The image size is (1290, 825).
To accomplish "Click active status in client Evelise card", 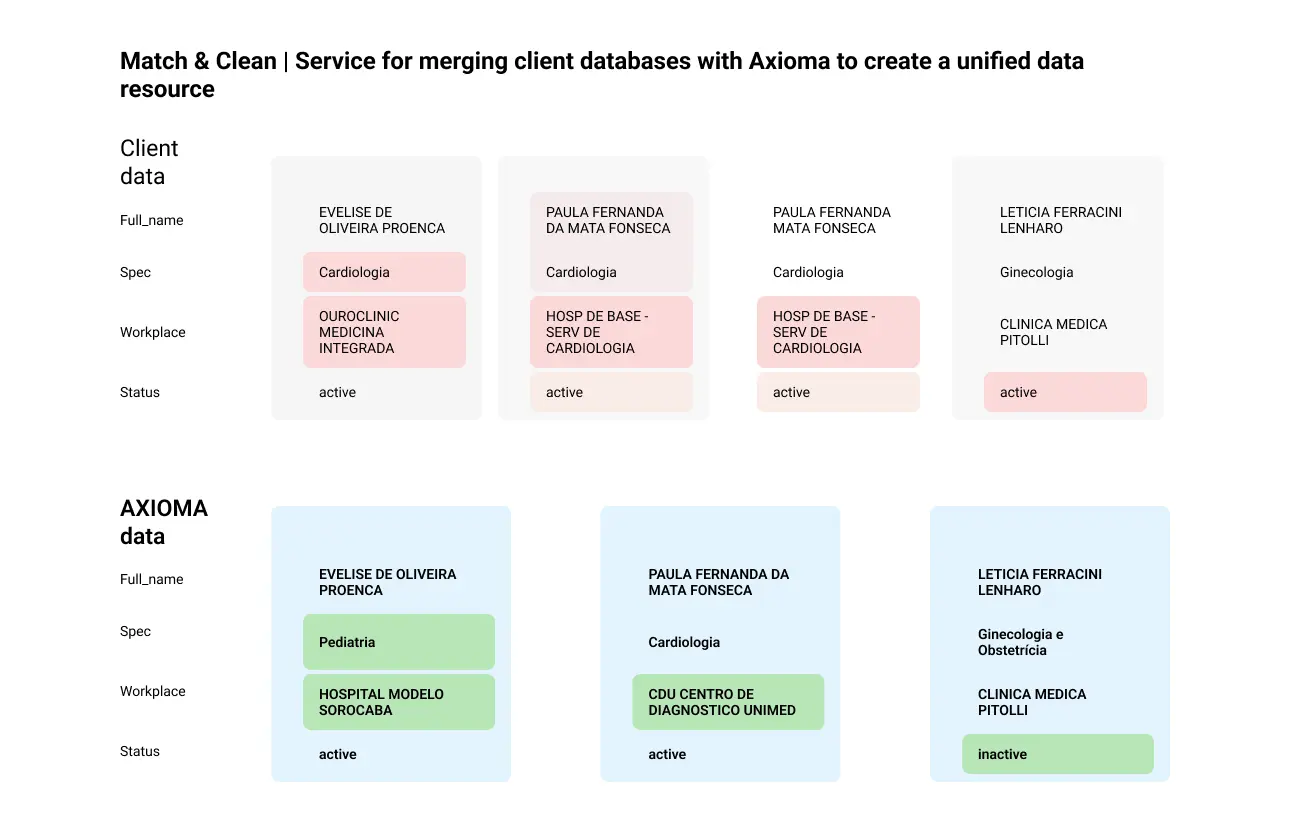I will [x=337, y=392].
